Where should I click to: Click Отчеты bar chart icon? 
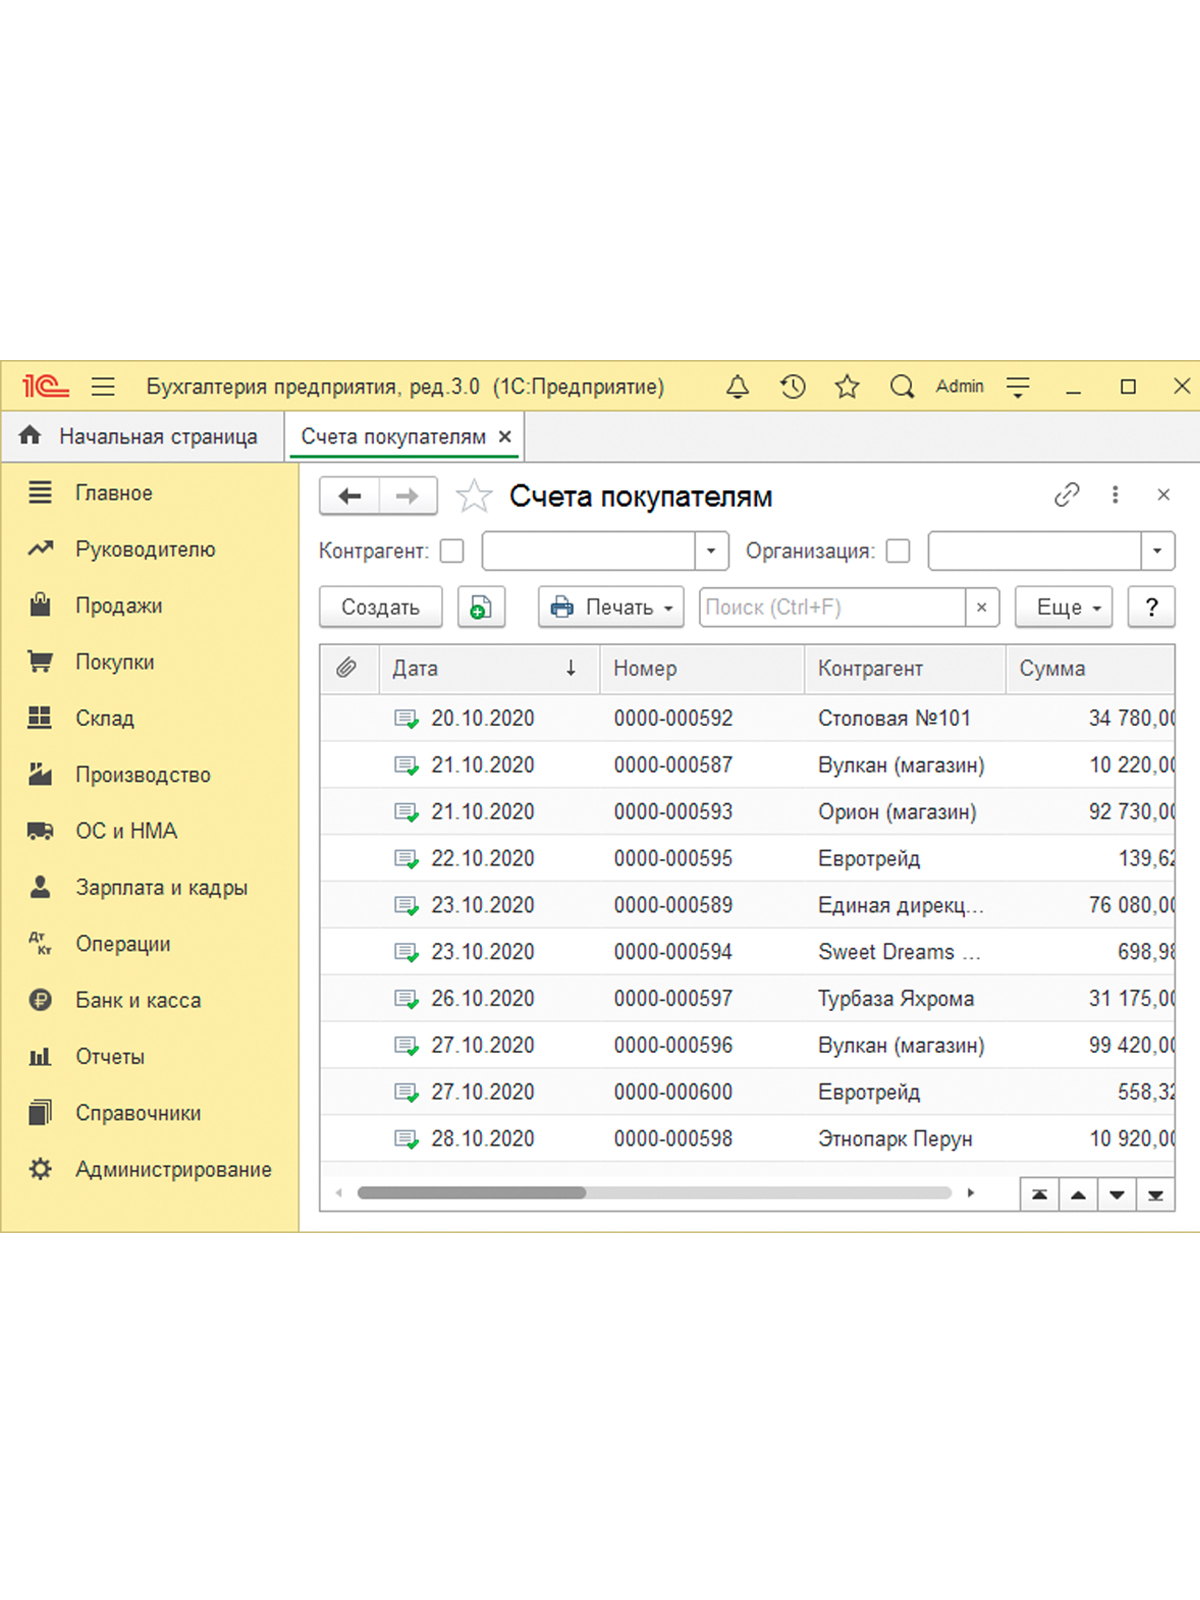click(x=40, y=1056)
